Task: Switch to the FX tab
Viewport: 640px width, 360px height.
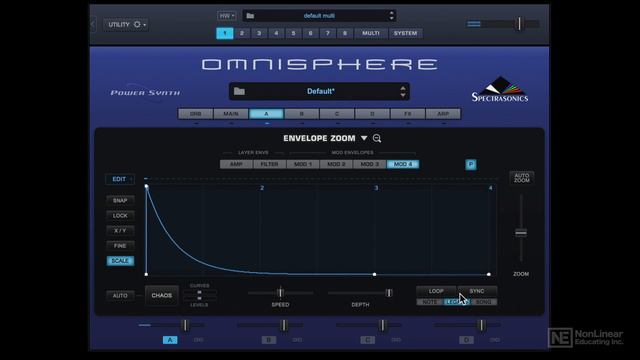Action: (x=408, y=114)
